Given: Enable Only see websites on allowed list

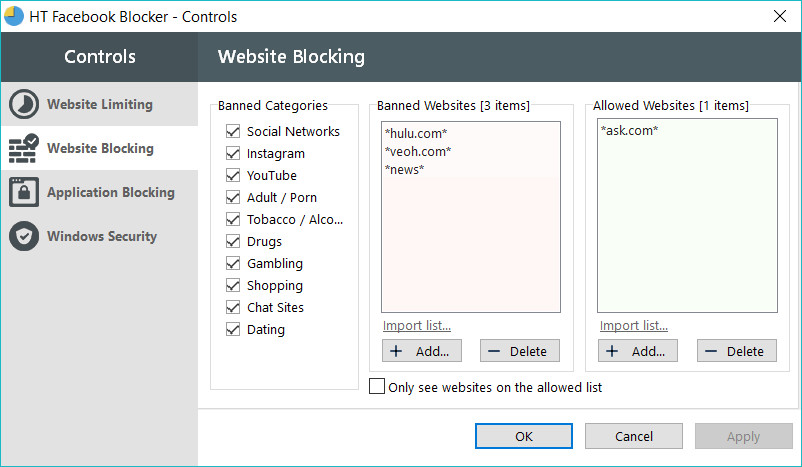Looking at the screenshot, I should (x=377, y=386).
